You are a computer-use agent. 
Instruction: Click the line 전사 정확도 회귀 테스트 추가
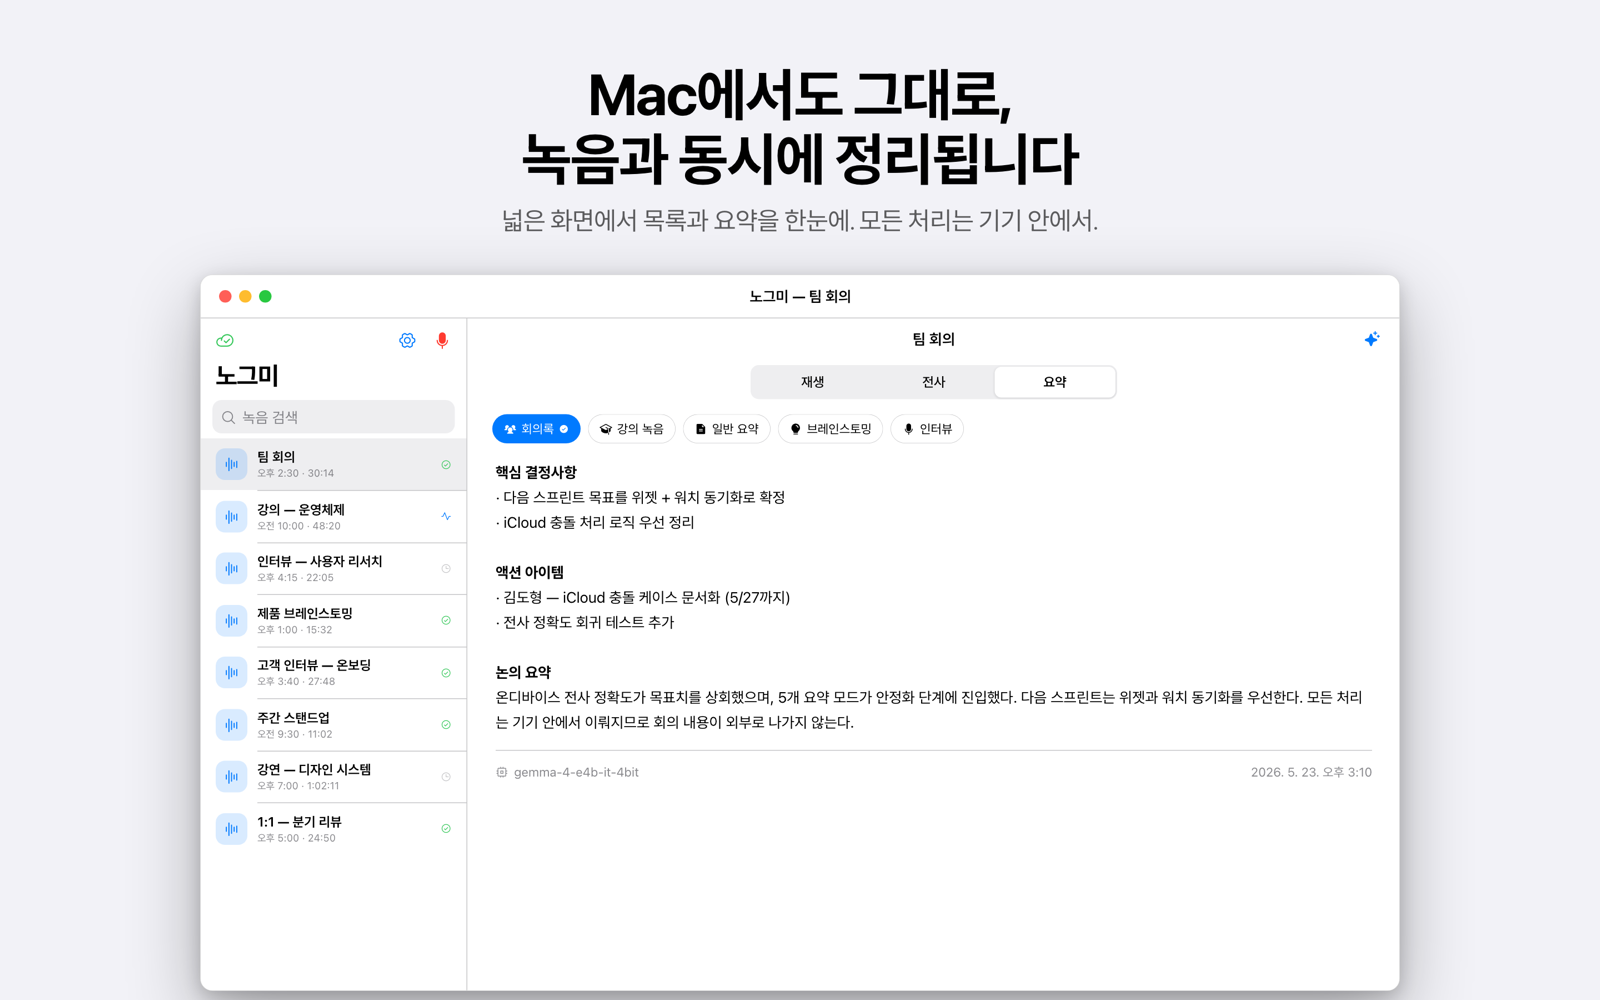(x=585, y=622)
